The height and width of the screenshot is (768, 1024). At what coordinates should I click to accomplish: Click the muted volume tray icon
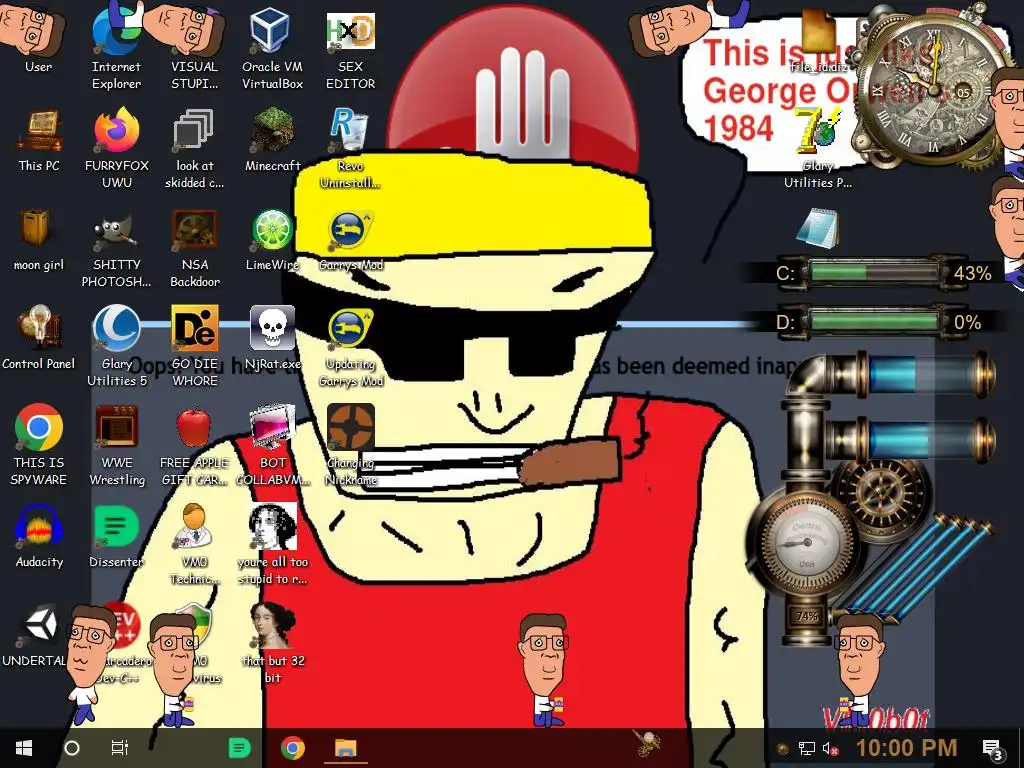pos(830,748)
